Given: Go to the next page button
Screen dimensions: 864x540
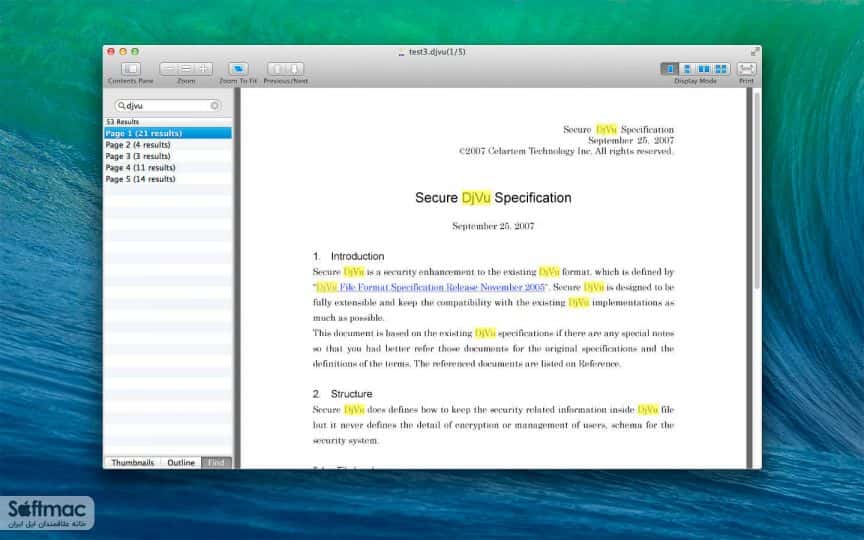Looking at the screenshot, I should 295,69.
